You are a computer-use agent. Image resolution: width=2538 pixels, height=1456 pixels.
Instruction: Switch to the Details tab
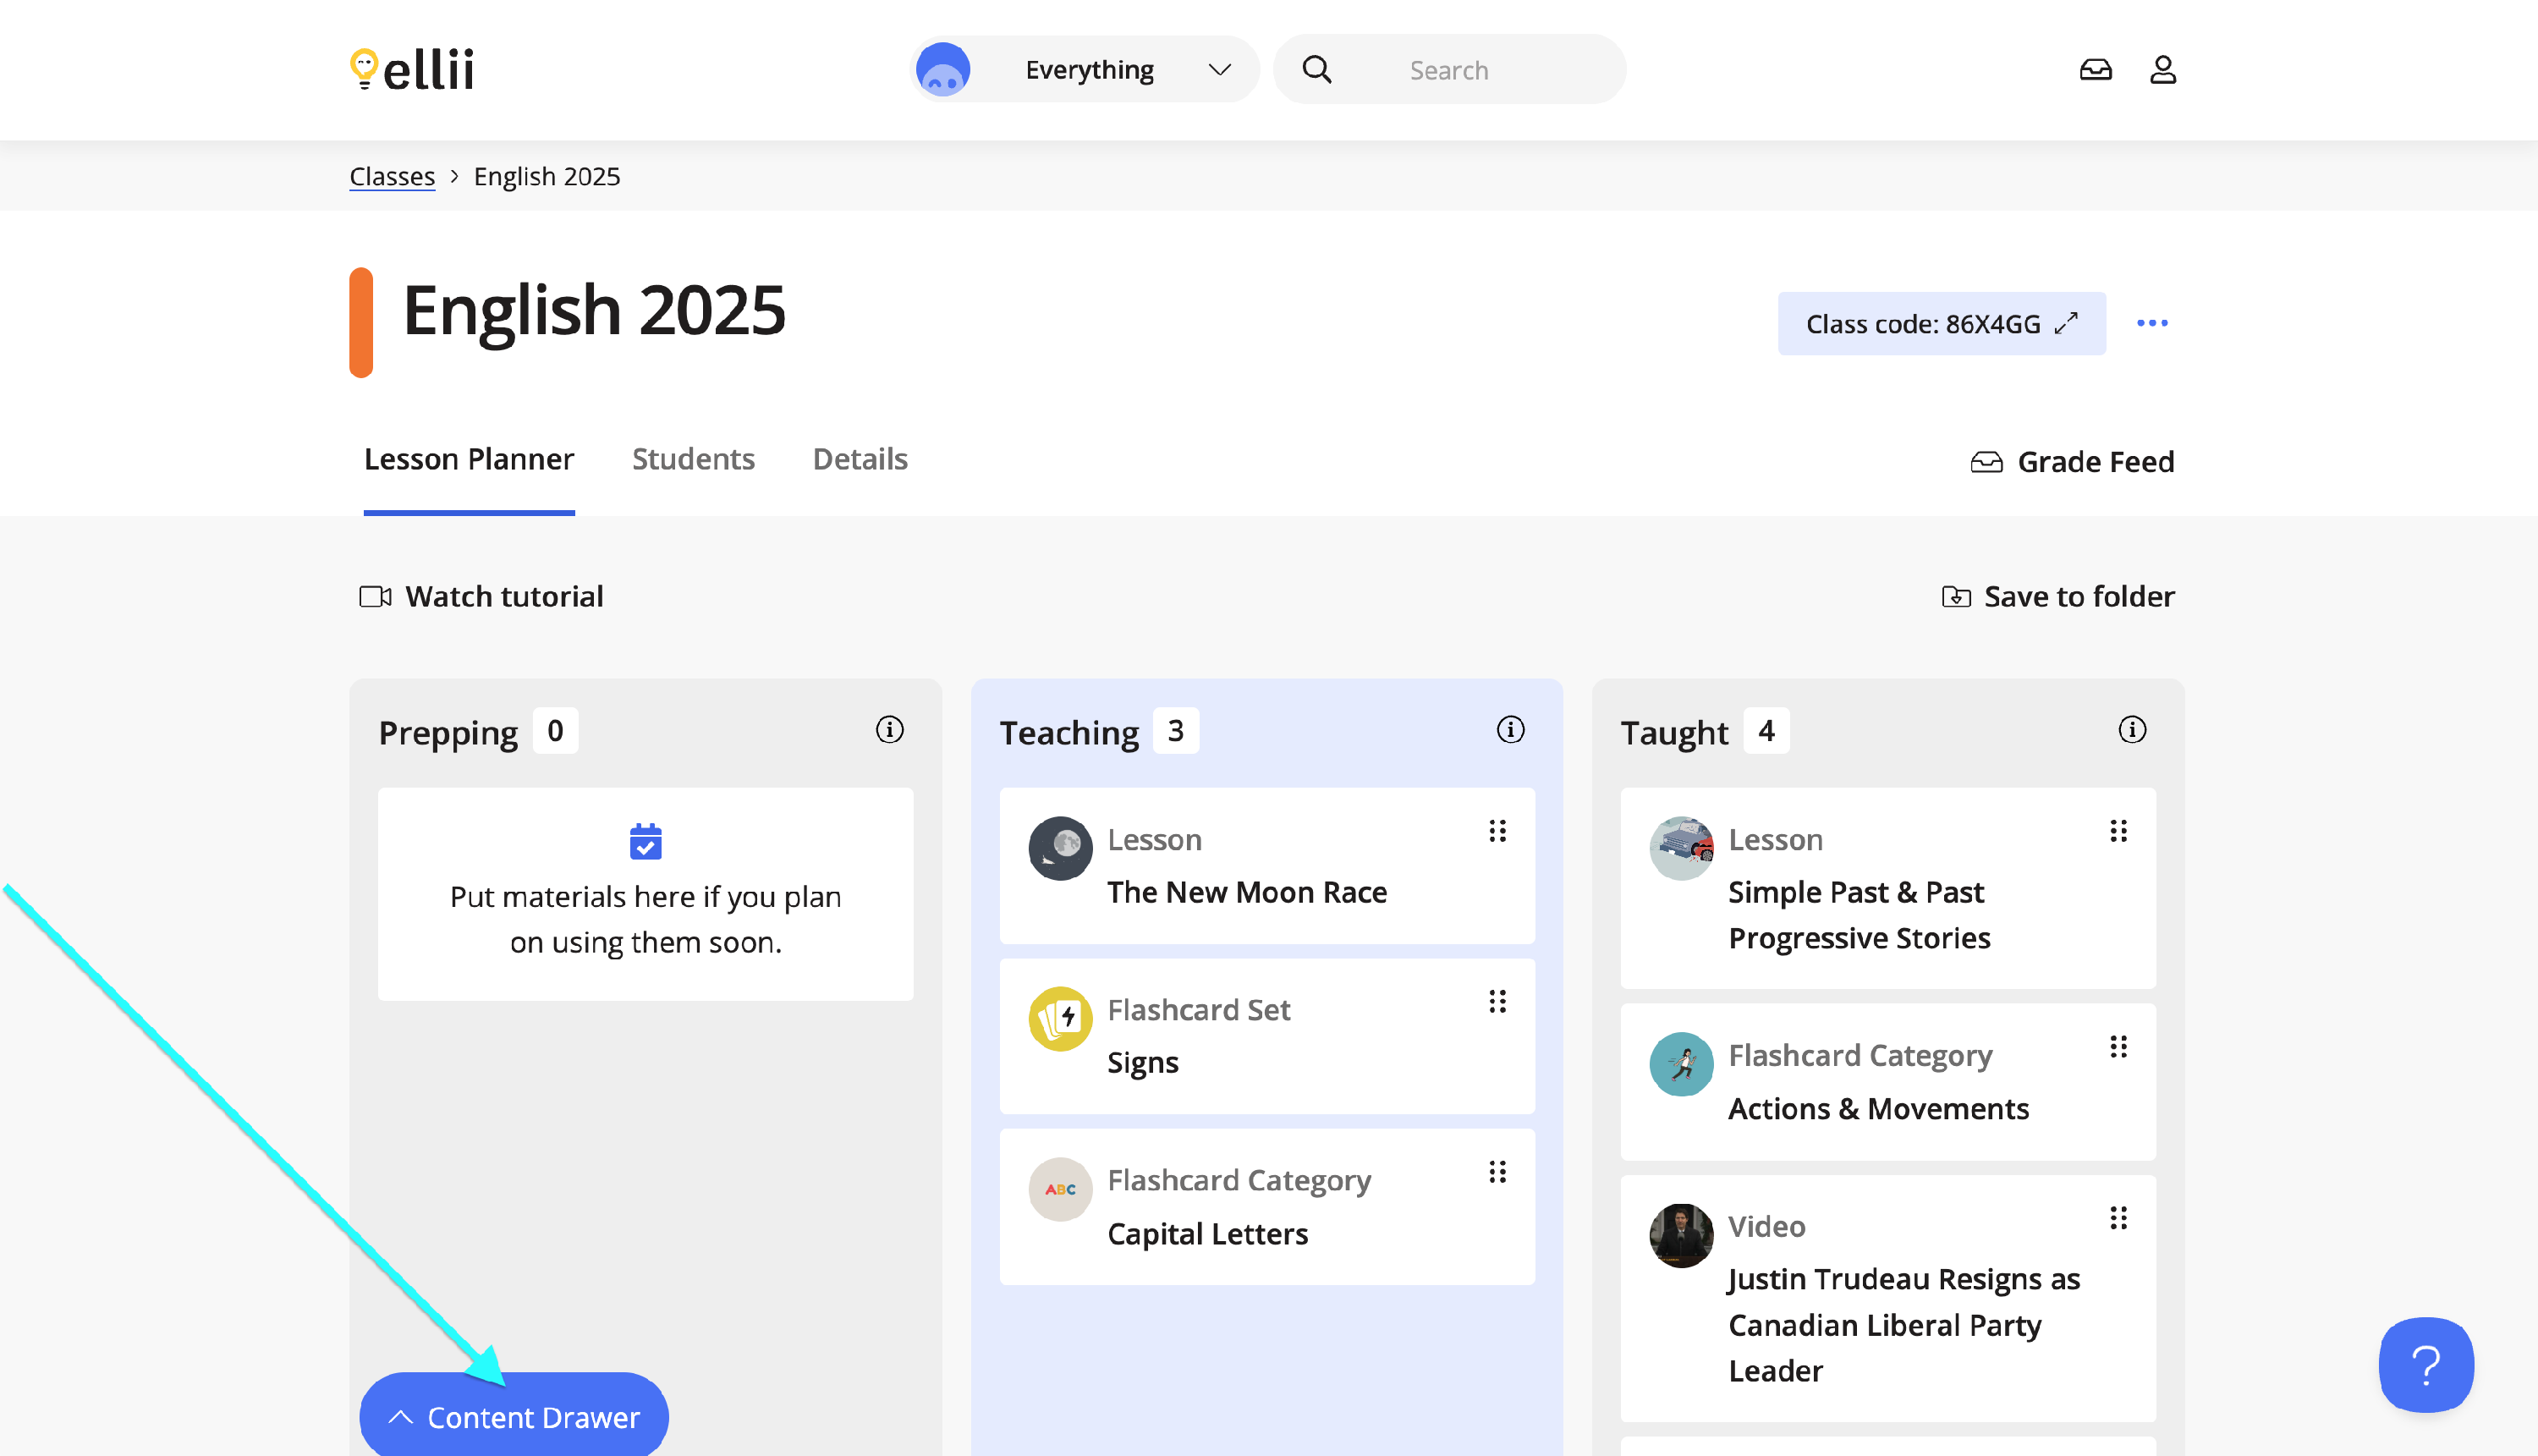click(x=859, y=459)
